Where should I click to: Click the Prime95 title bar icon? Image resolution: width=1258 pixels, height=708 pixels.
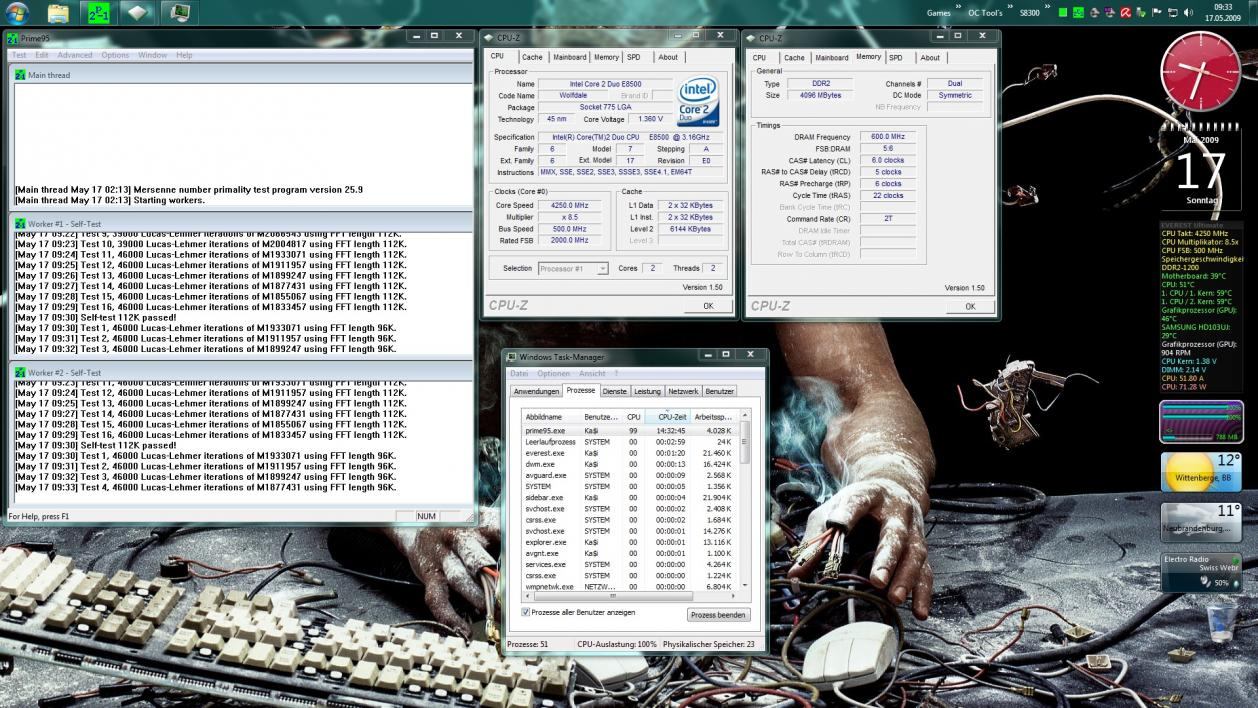pyautogui.click(x=13, y=38)
